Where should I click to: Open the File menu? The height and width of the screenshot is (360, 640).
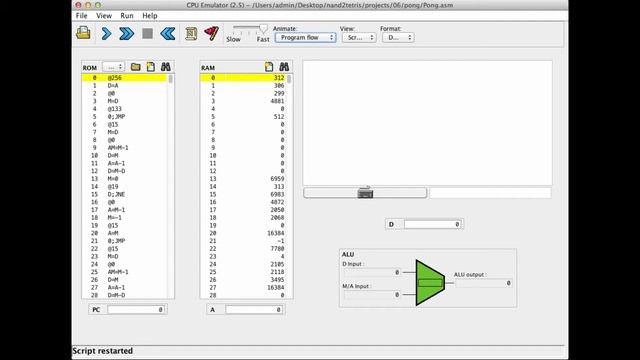81,16
